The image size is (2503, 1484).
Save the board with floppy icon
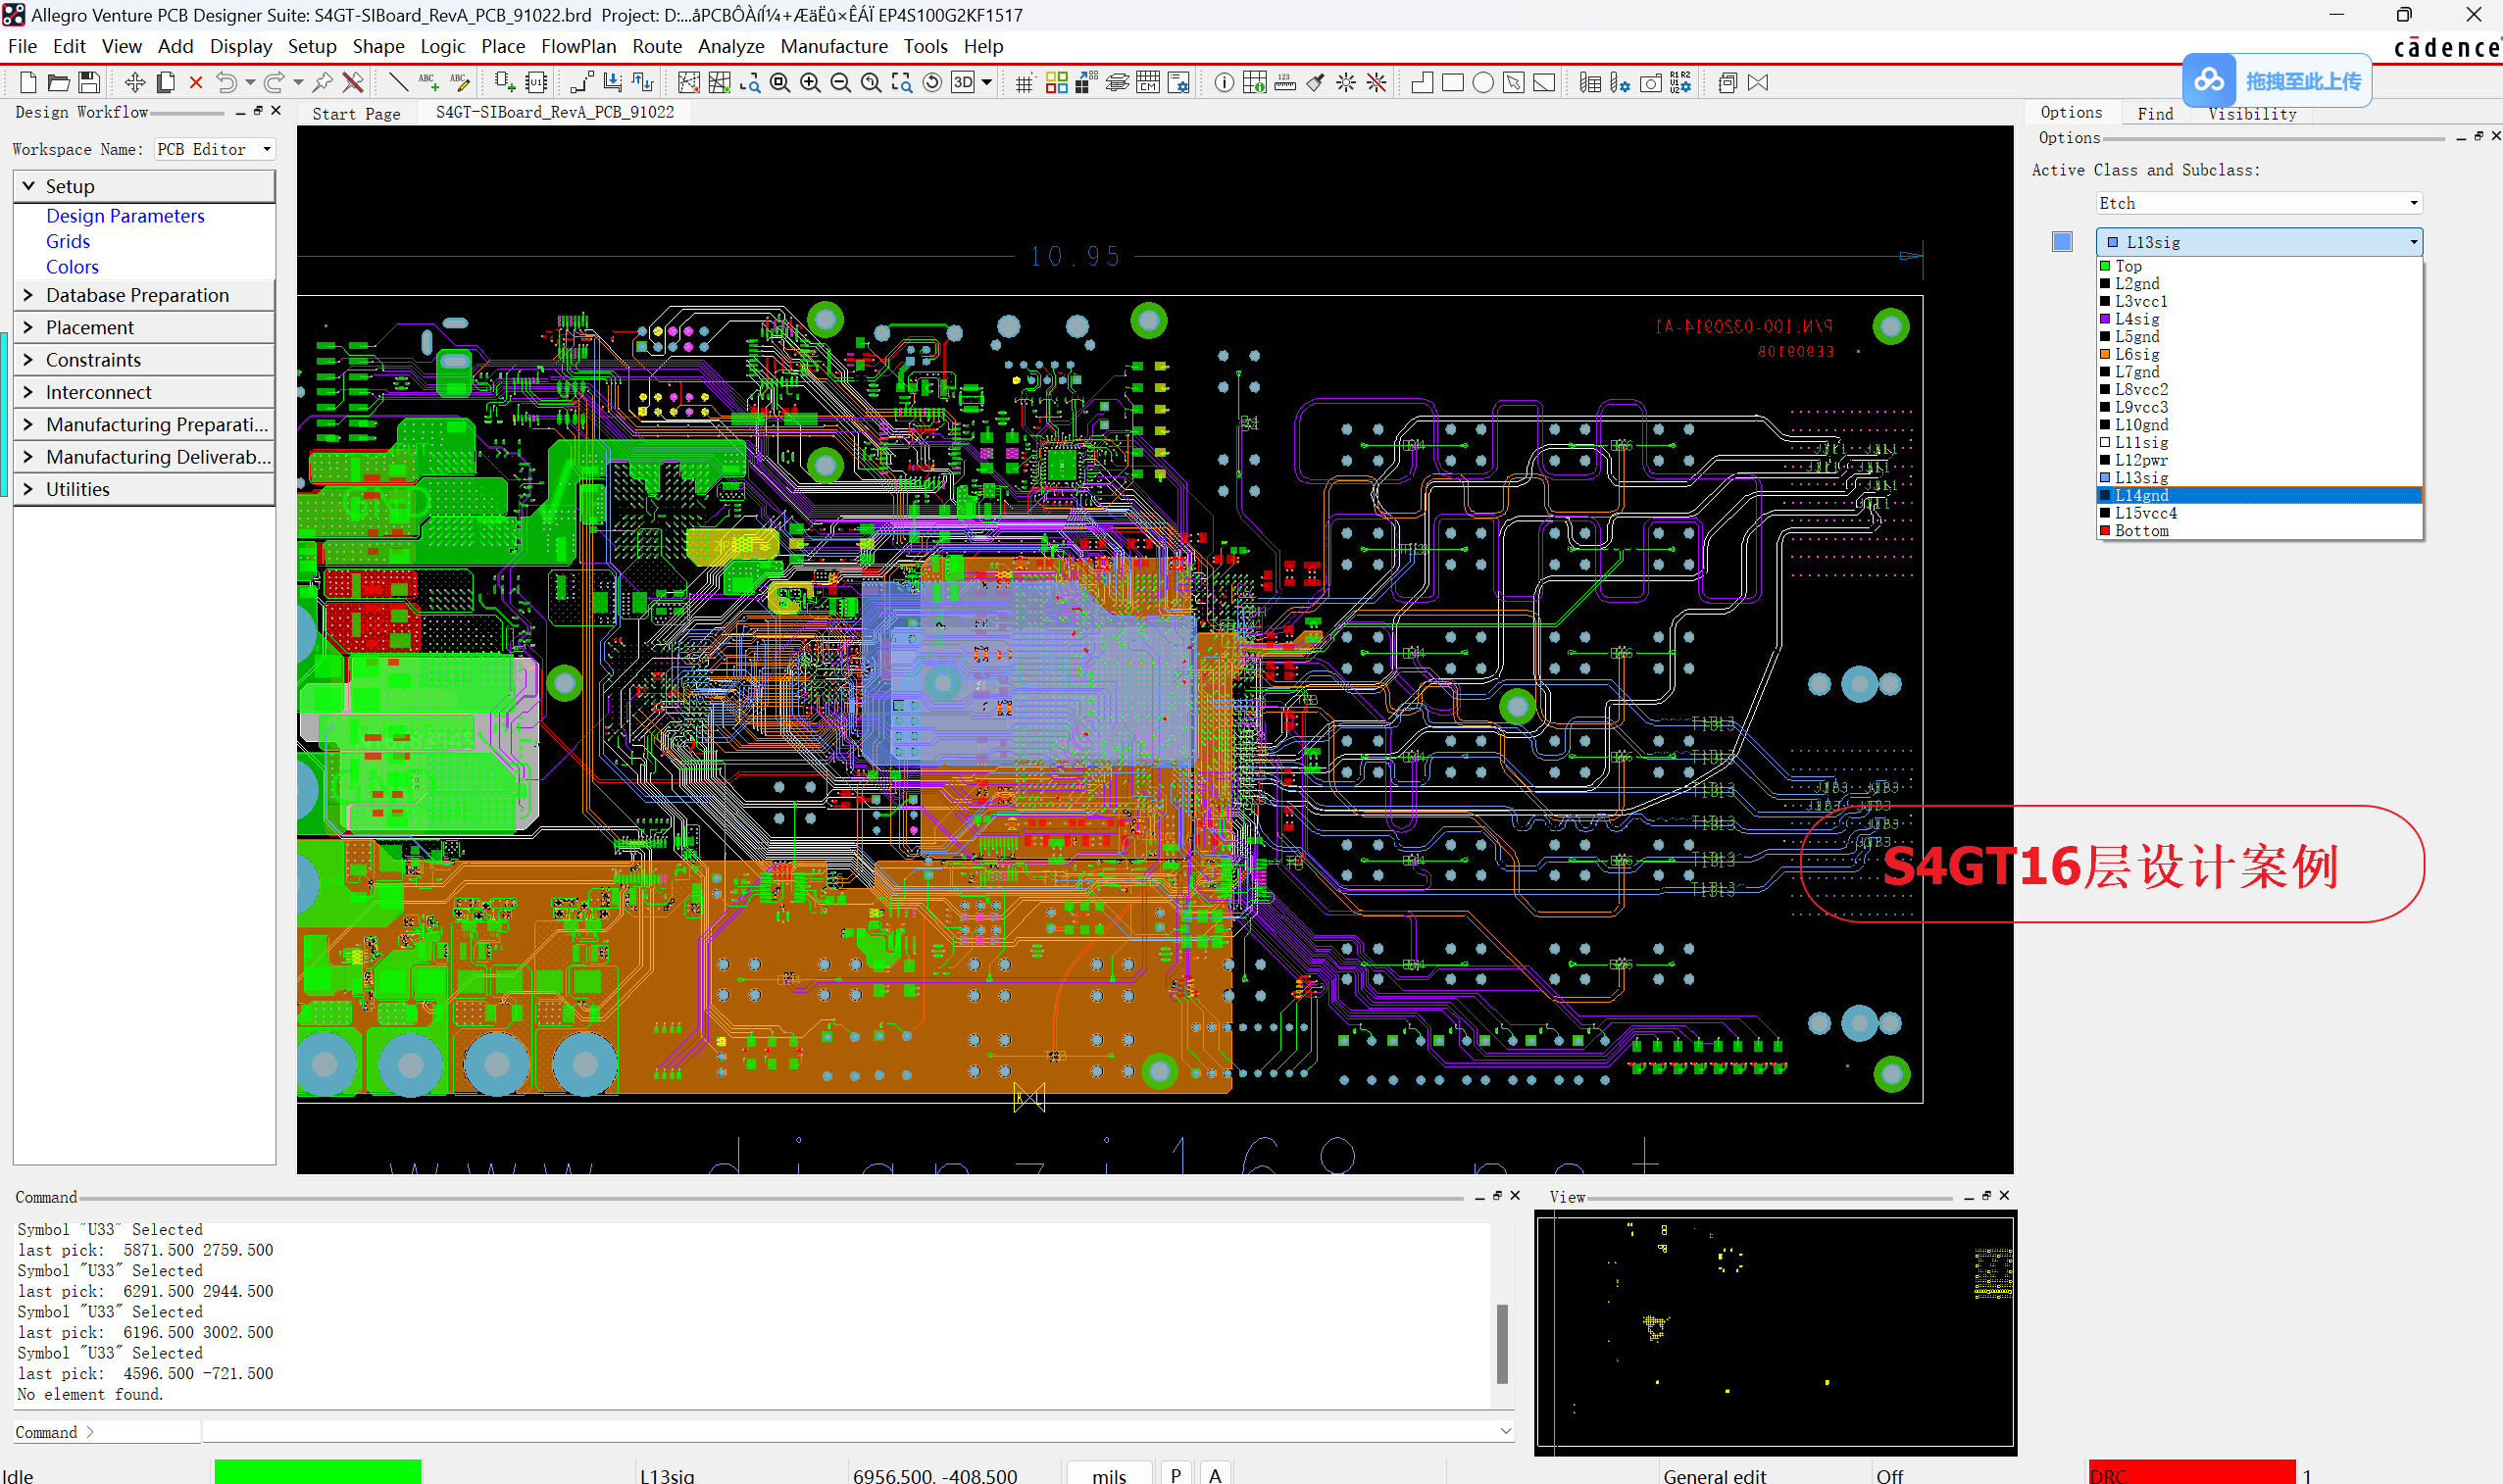tap(89, 83)
